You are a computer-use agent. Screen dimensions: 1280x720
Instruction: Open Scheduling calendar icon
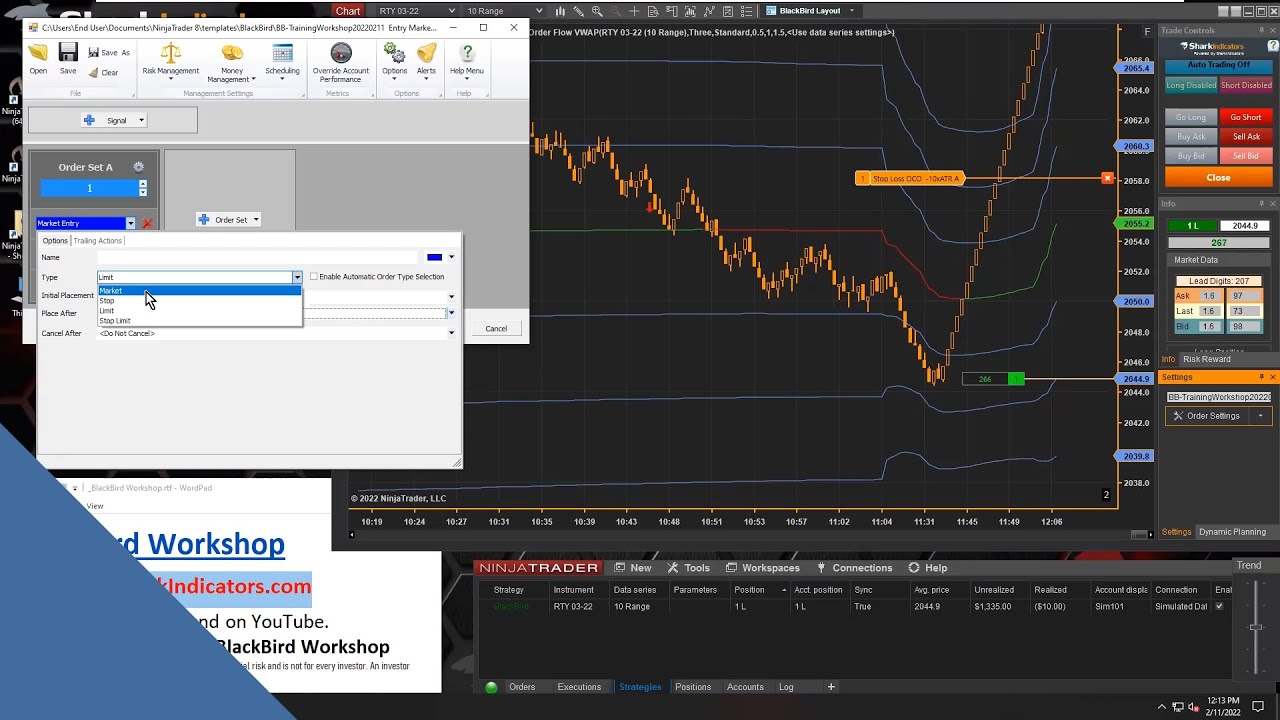283,53
